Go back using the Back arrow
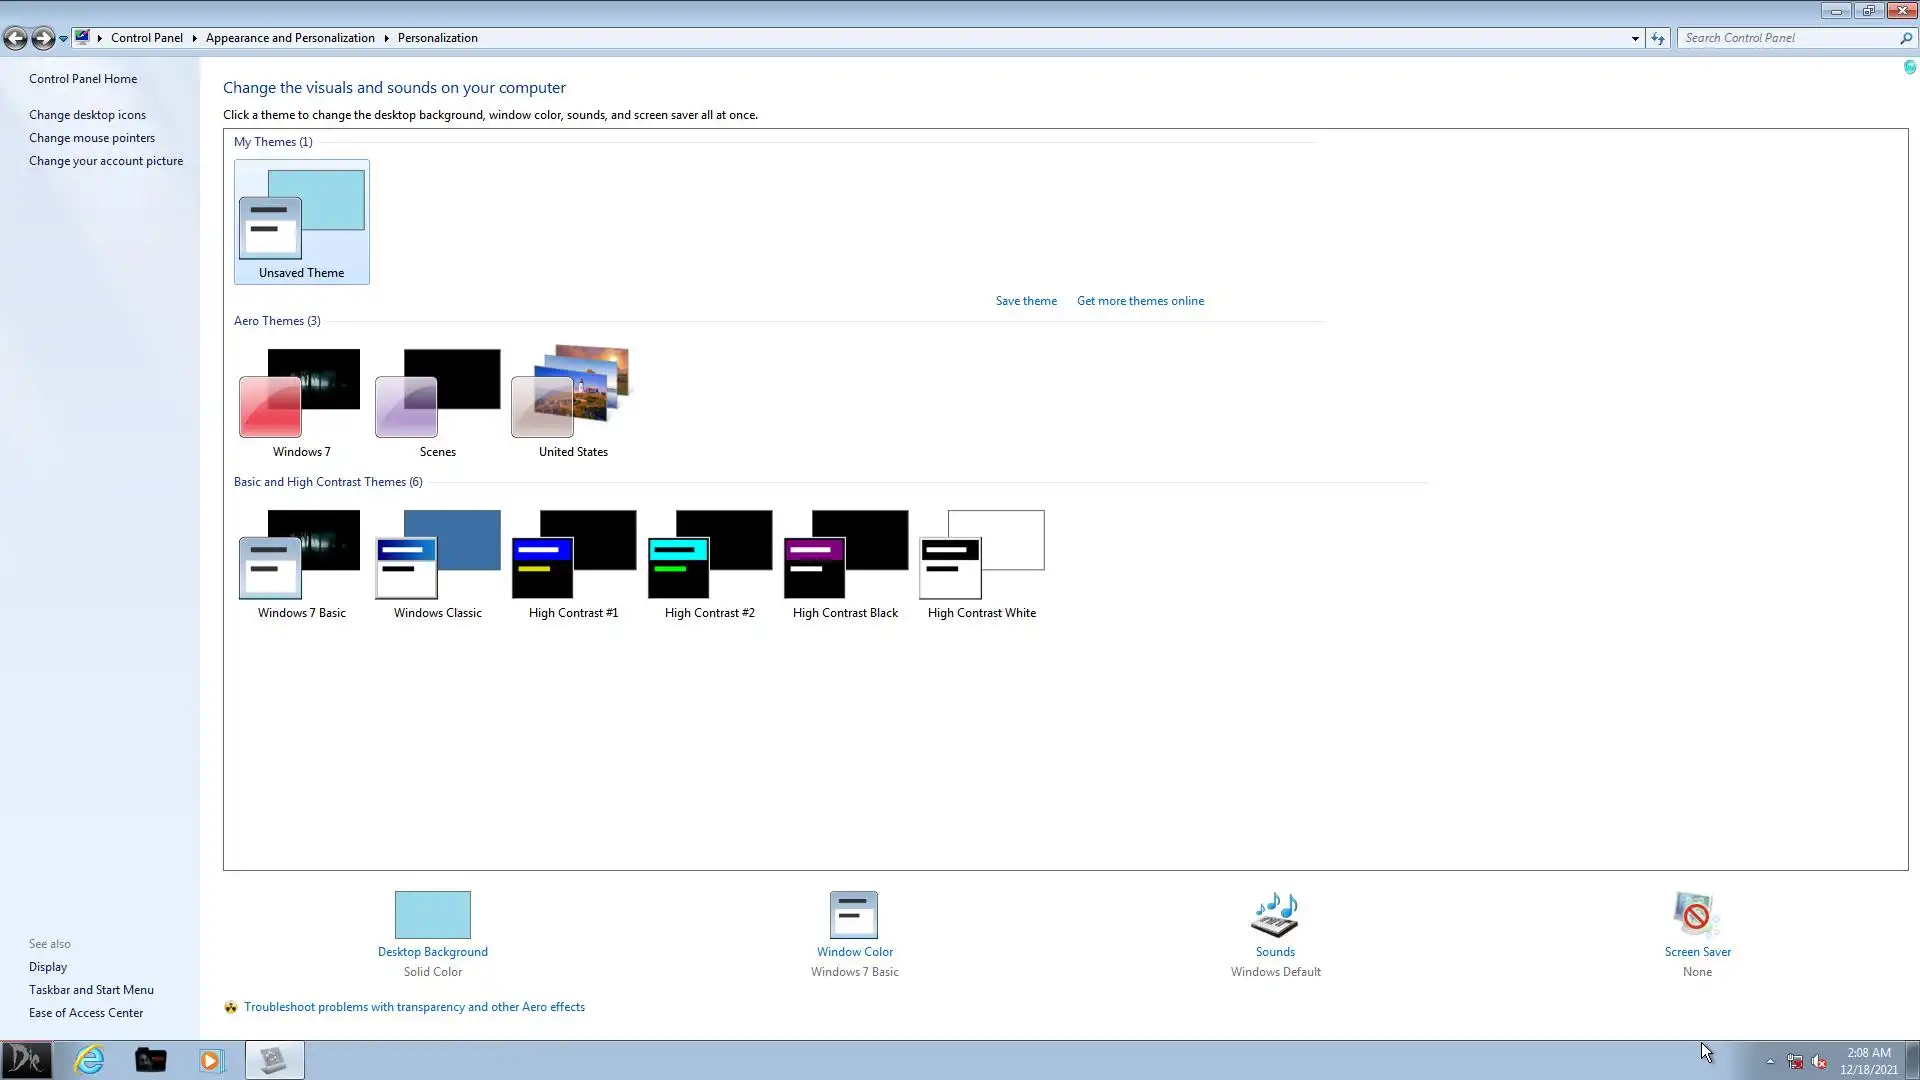Image resolution: width=1920 pixels, height=1080 pixels. [15, 38]
